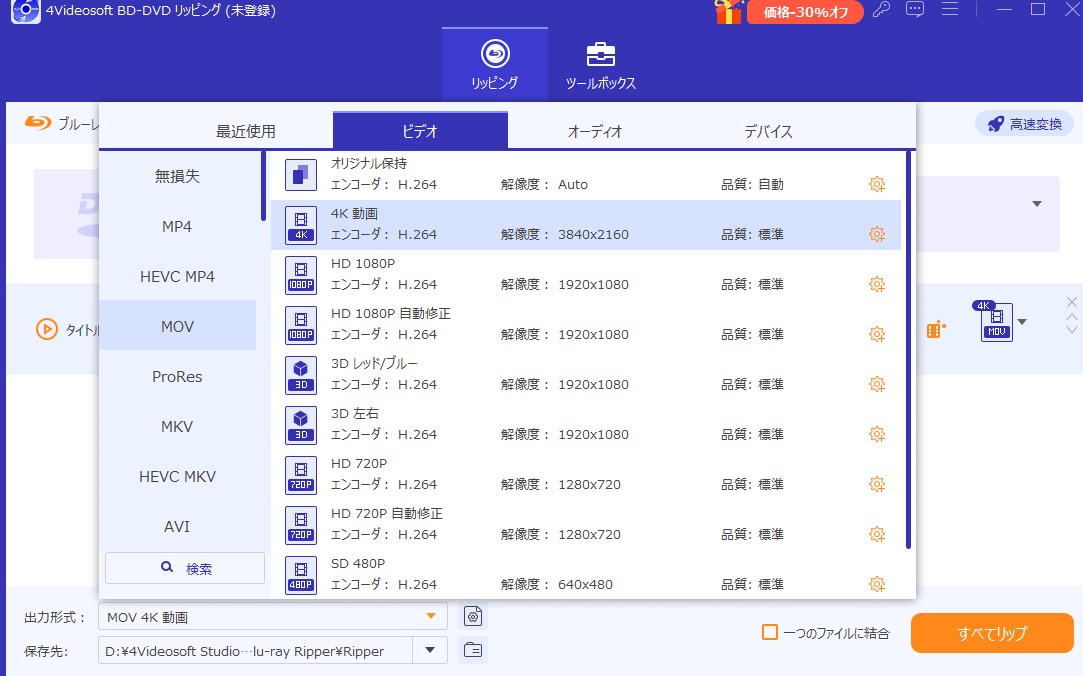Click the gift promotion icon

coord(729,11)
